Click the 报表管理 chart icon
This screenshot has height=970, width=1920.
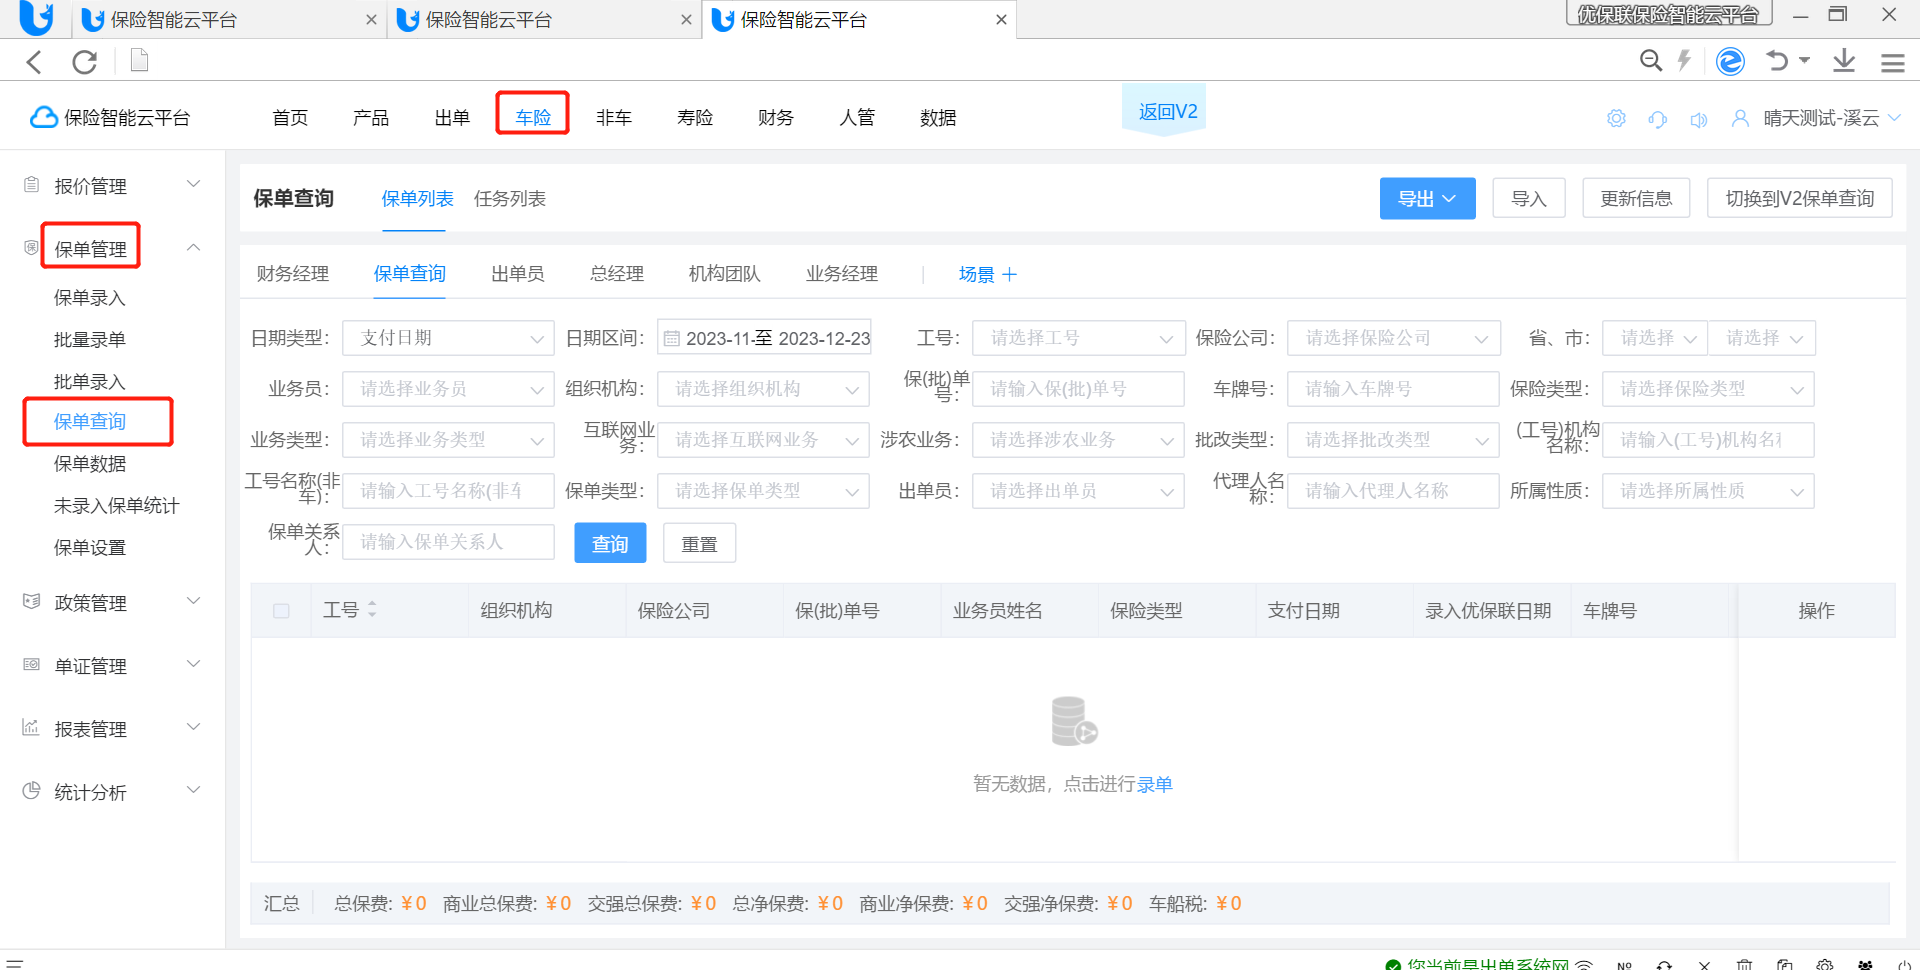click(x=32, y=728)
